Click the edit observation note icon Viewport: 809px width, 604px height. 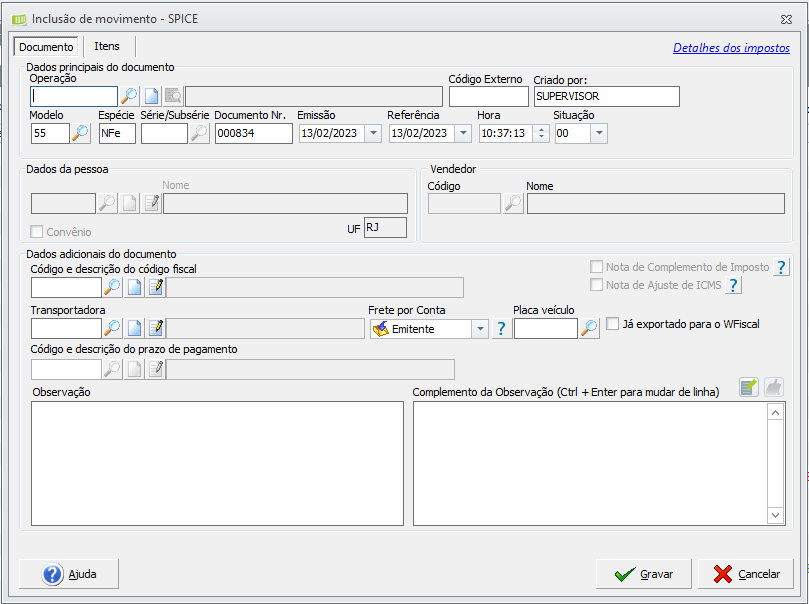coord(749,387)
